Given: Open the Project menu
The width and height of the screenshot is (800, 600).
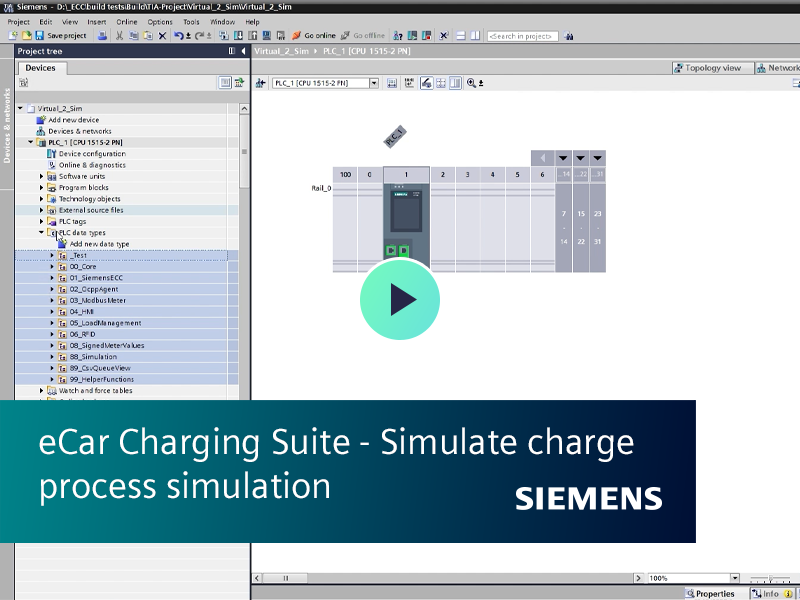Looking at the screenshot, I should pyautogui.click(x=18, y=22).
